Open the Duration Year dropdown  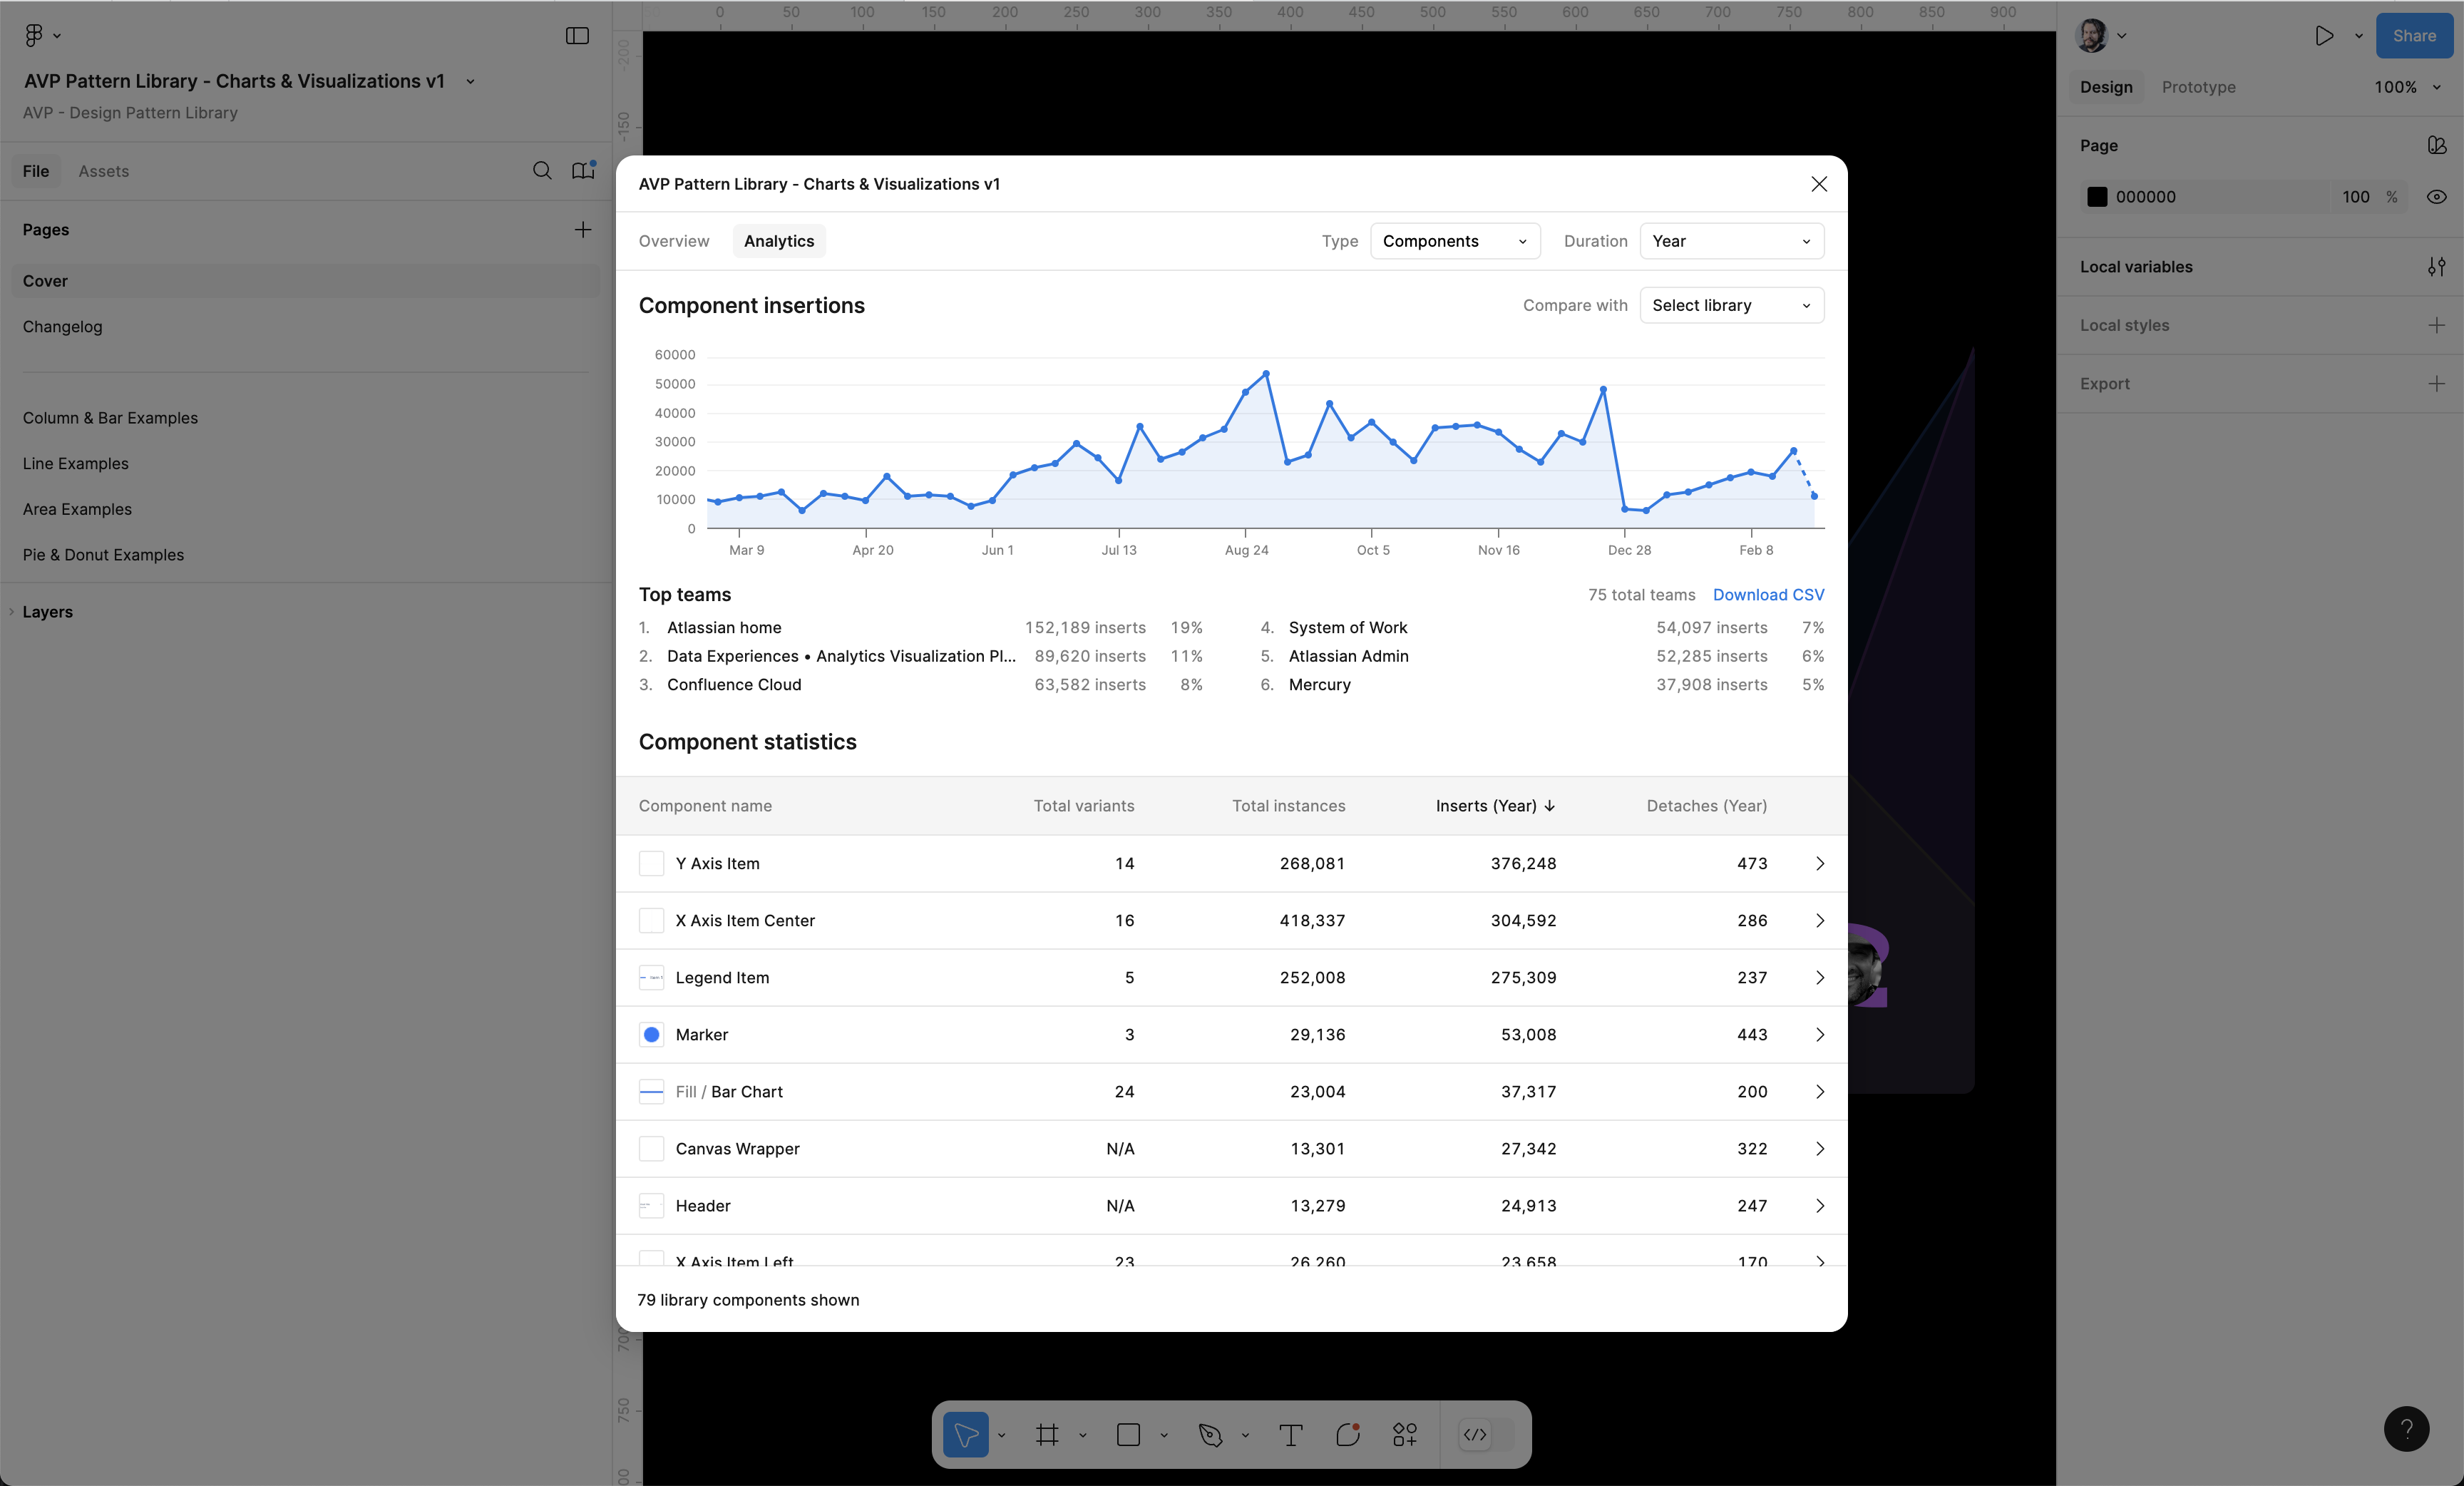1731,241
